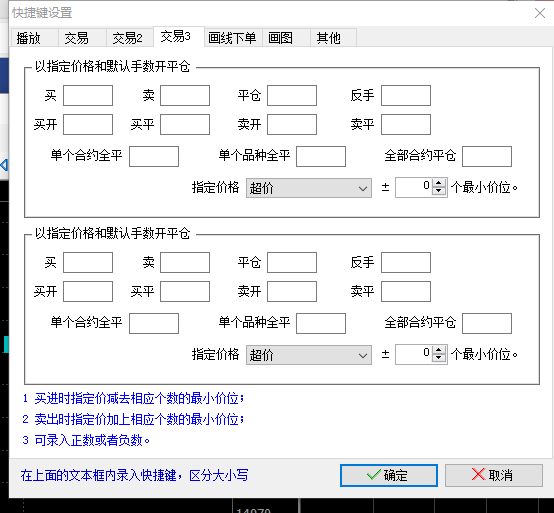Viewport: 554px width, 513px height.
Task: Focus the 买 hotkey field in the upper group
Action: (88, 95)
